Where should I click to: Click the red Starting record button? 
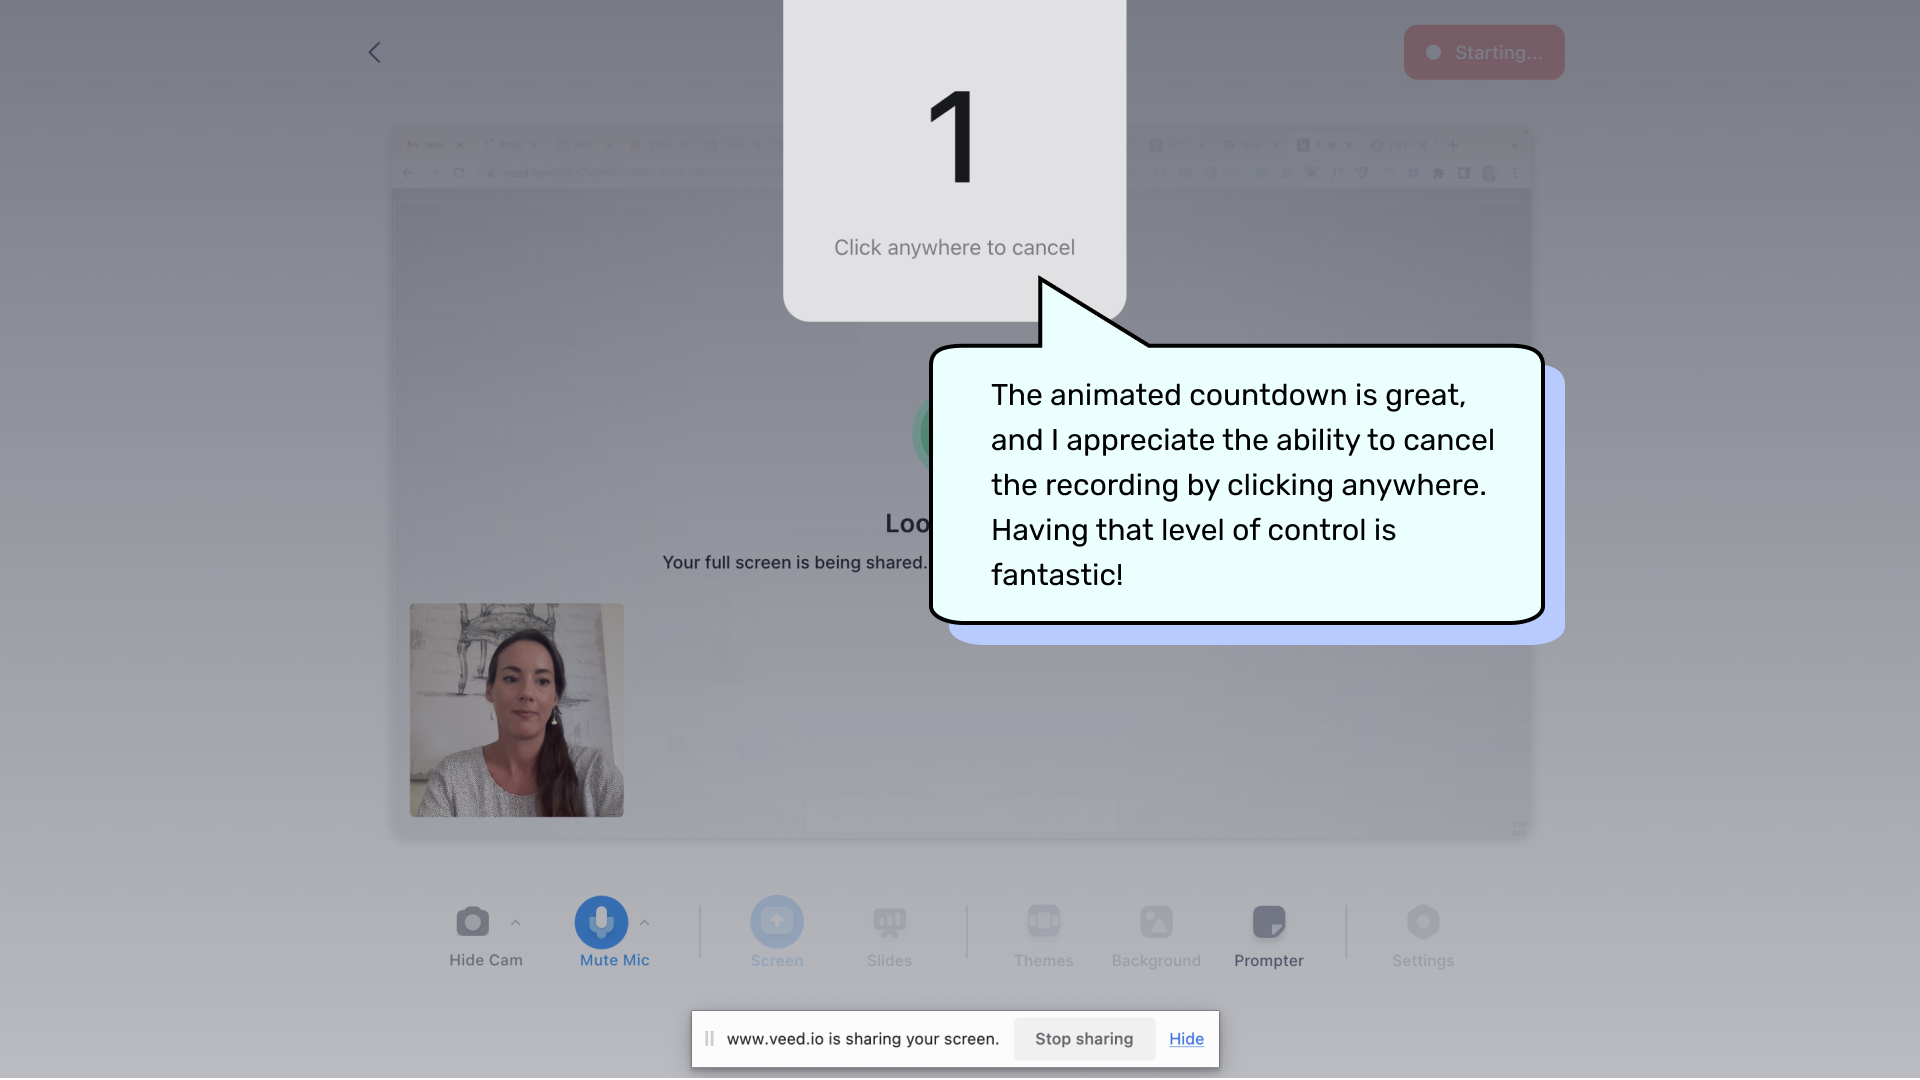coord(1483,52)
